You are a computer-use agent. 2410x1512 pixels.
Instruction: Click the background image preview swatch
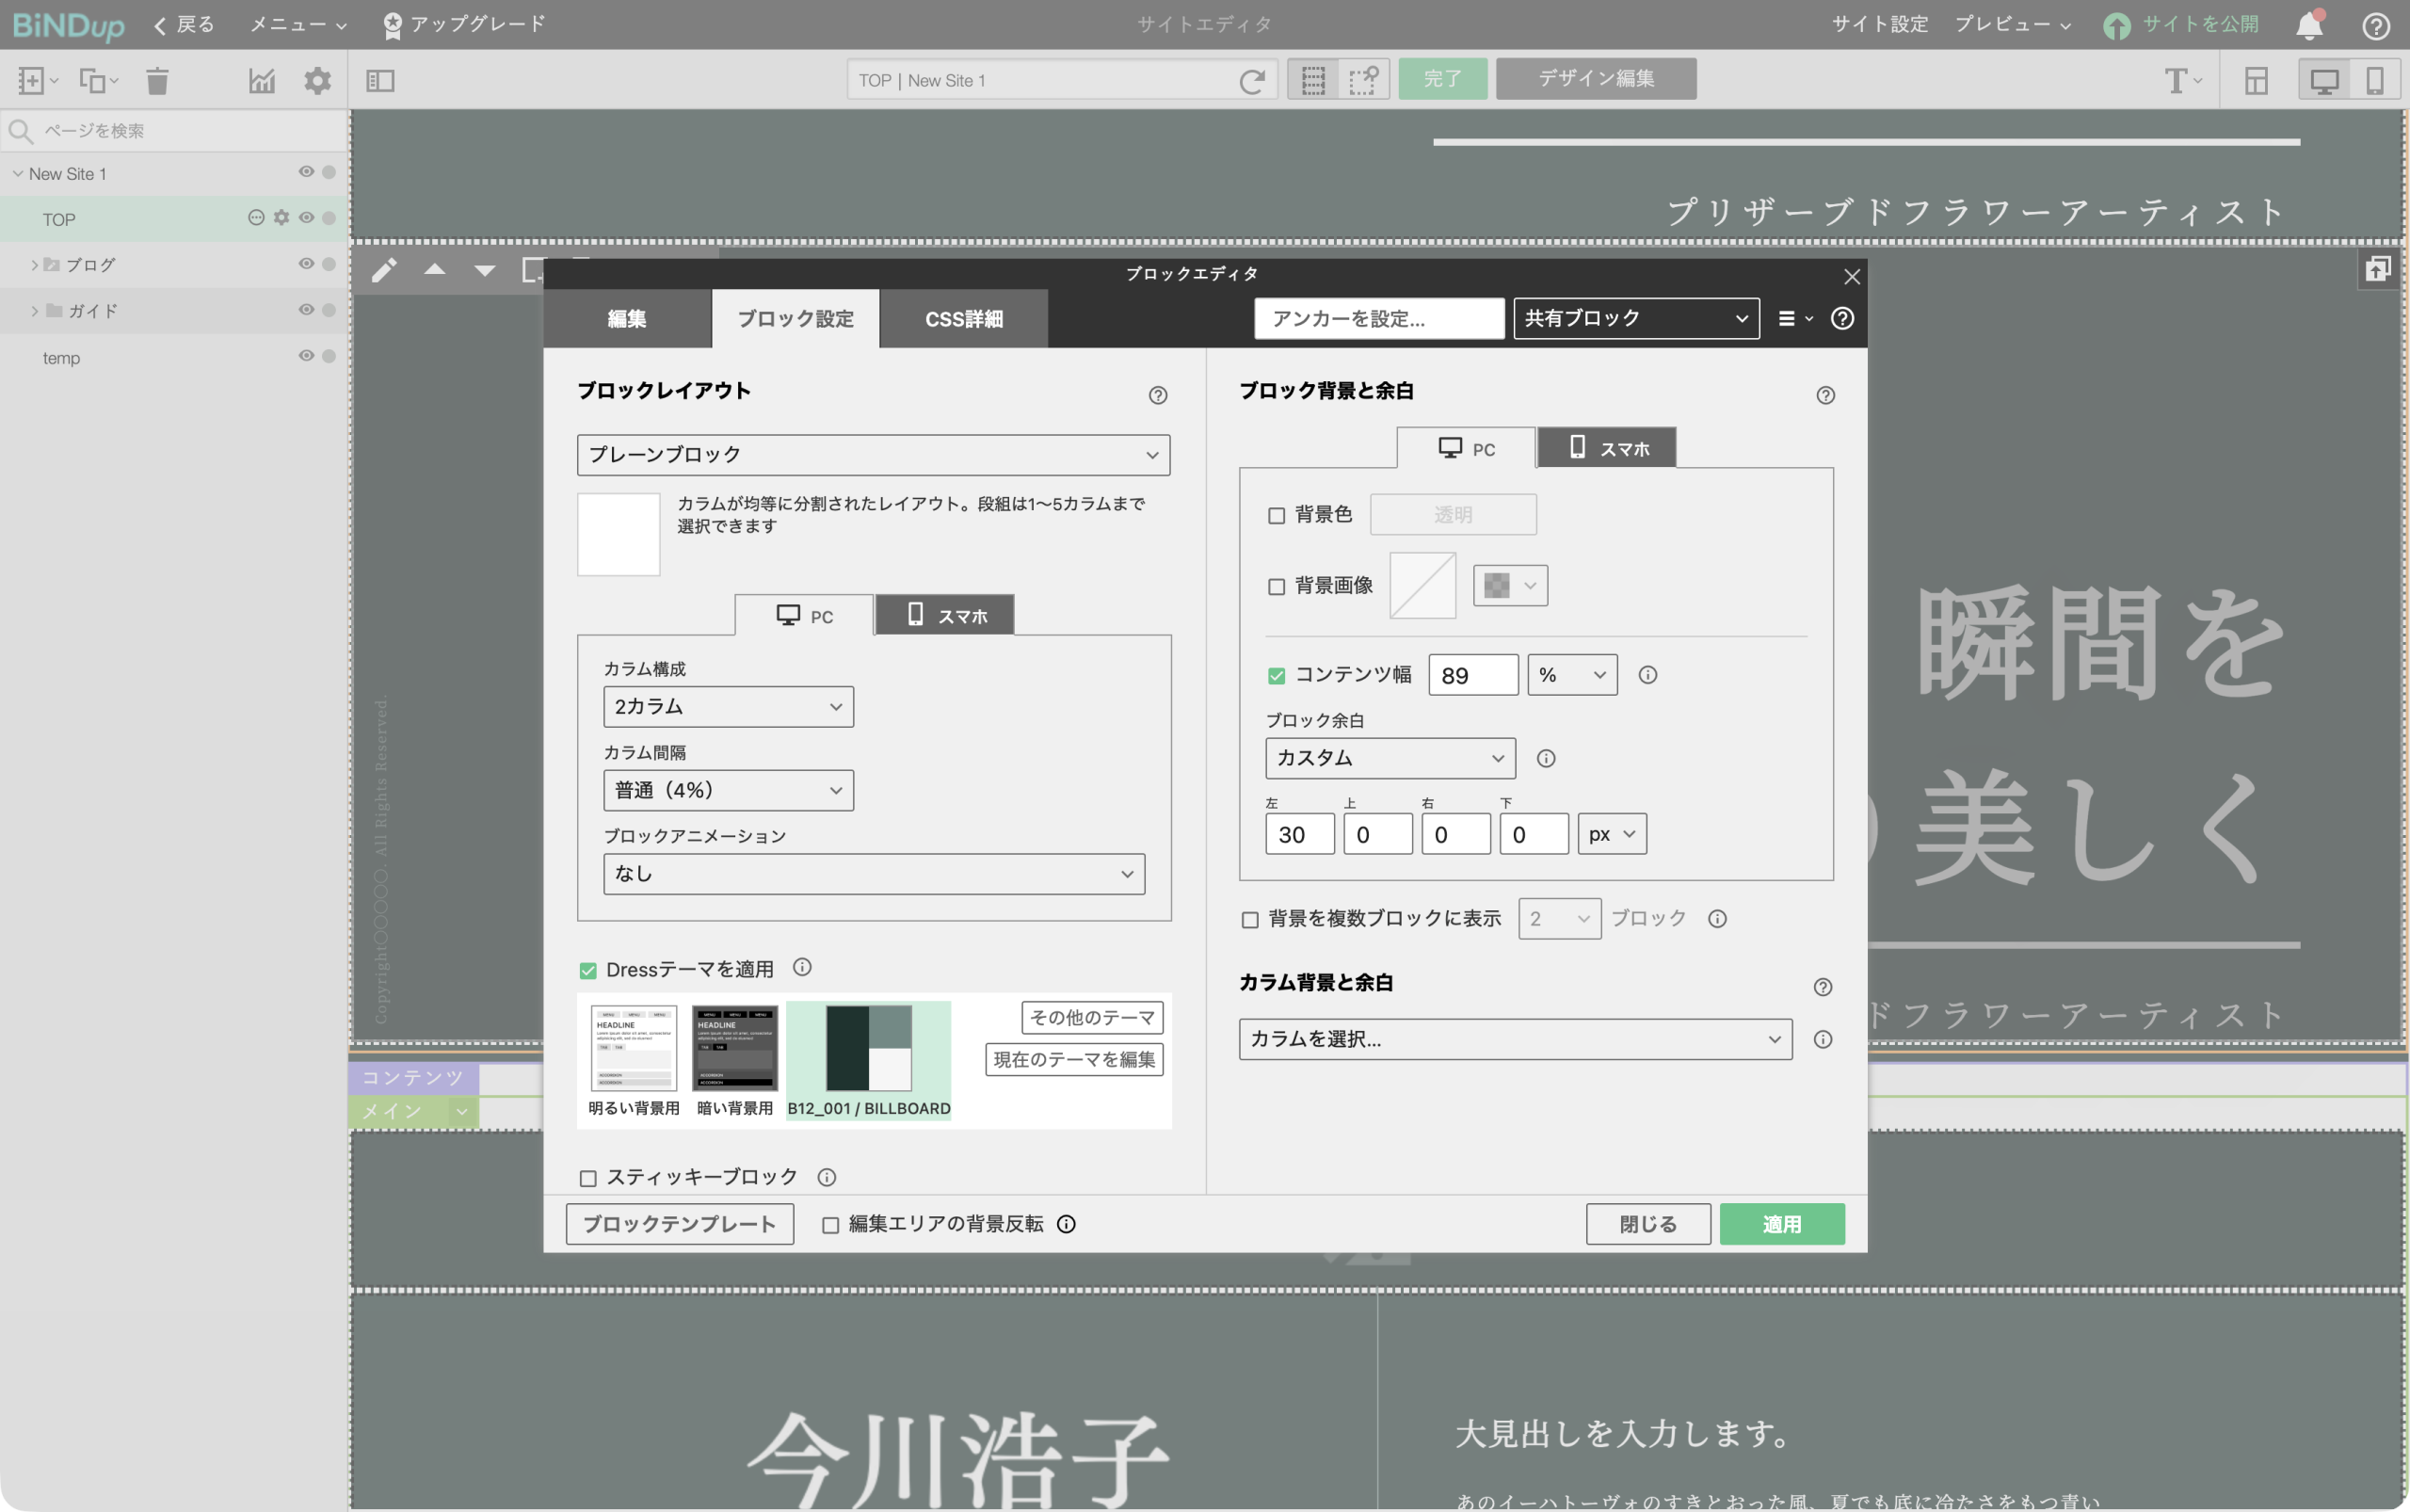click(x=1422, y=586)
